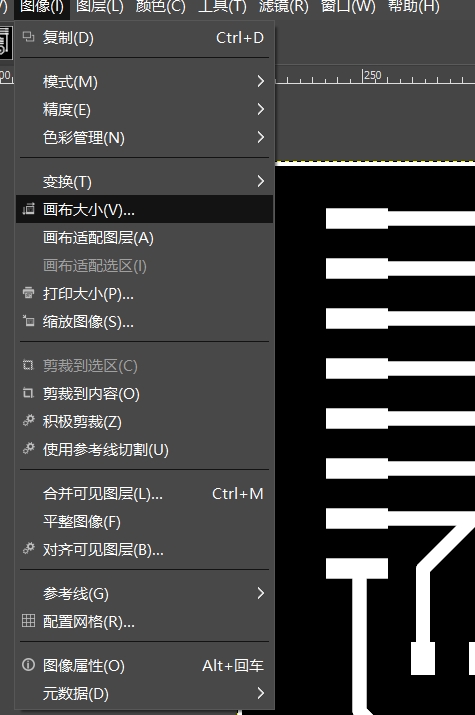The image size is (475, 715).
Task: Click the arrow next to 色彩管理(N)
Action: tap(260, 137)
